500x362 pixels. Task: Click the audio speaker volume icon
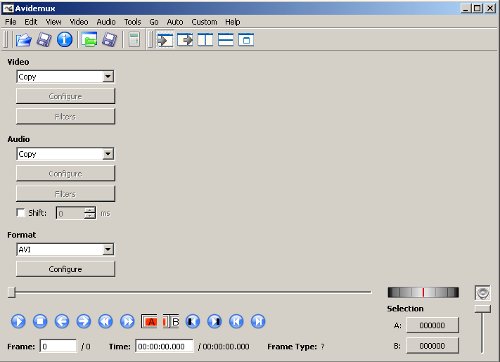point(483,293)
